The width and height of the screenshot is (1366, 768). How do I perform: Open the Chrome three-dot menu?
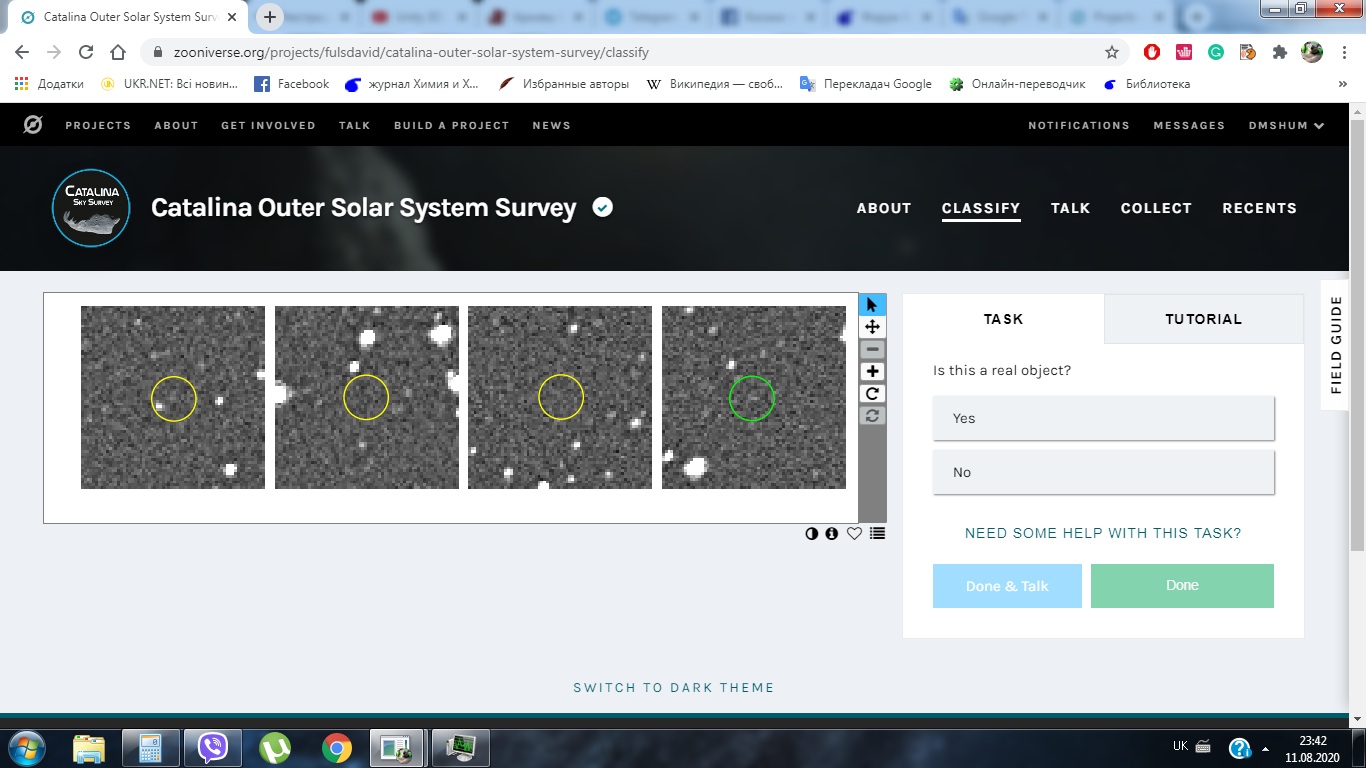pos(1343,52)
